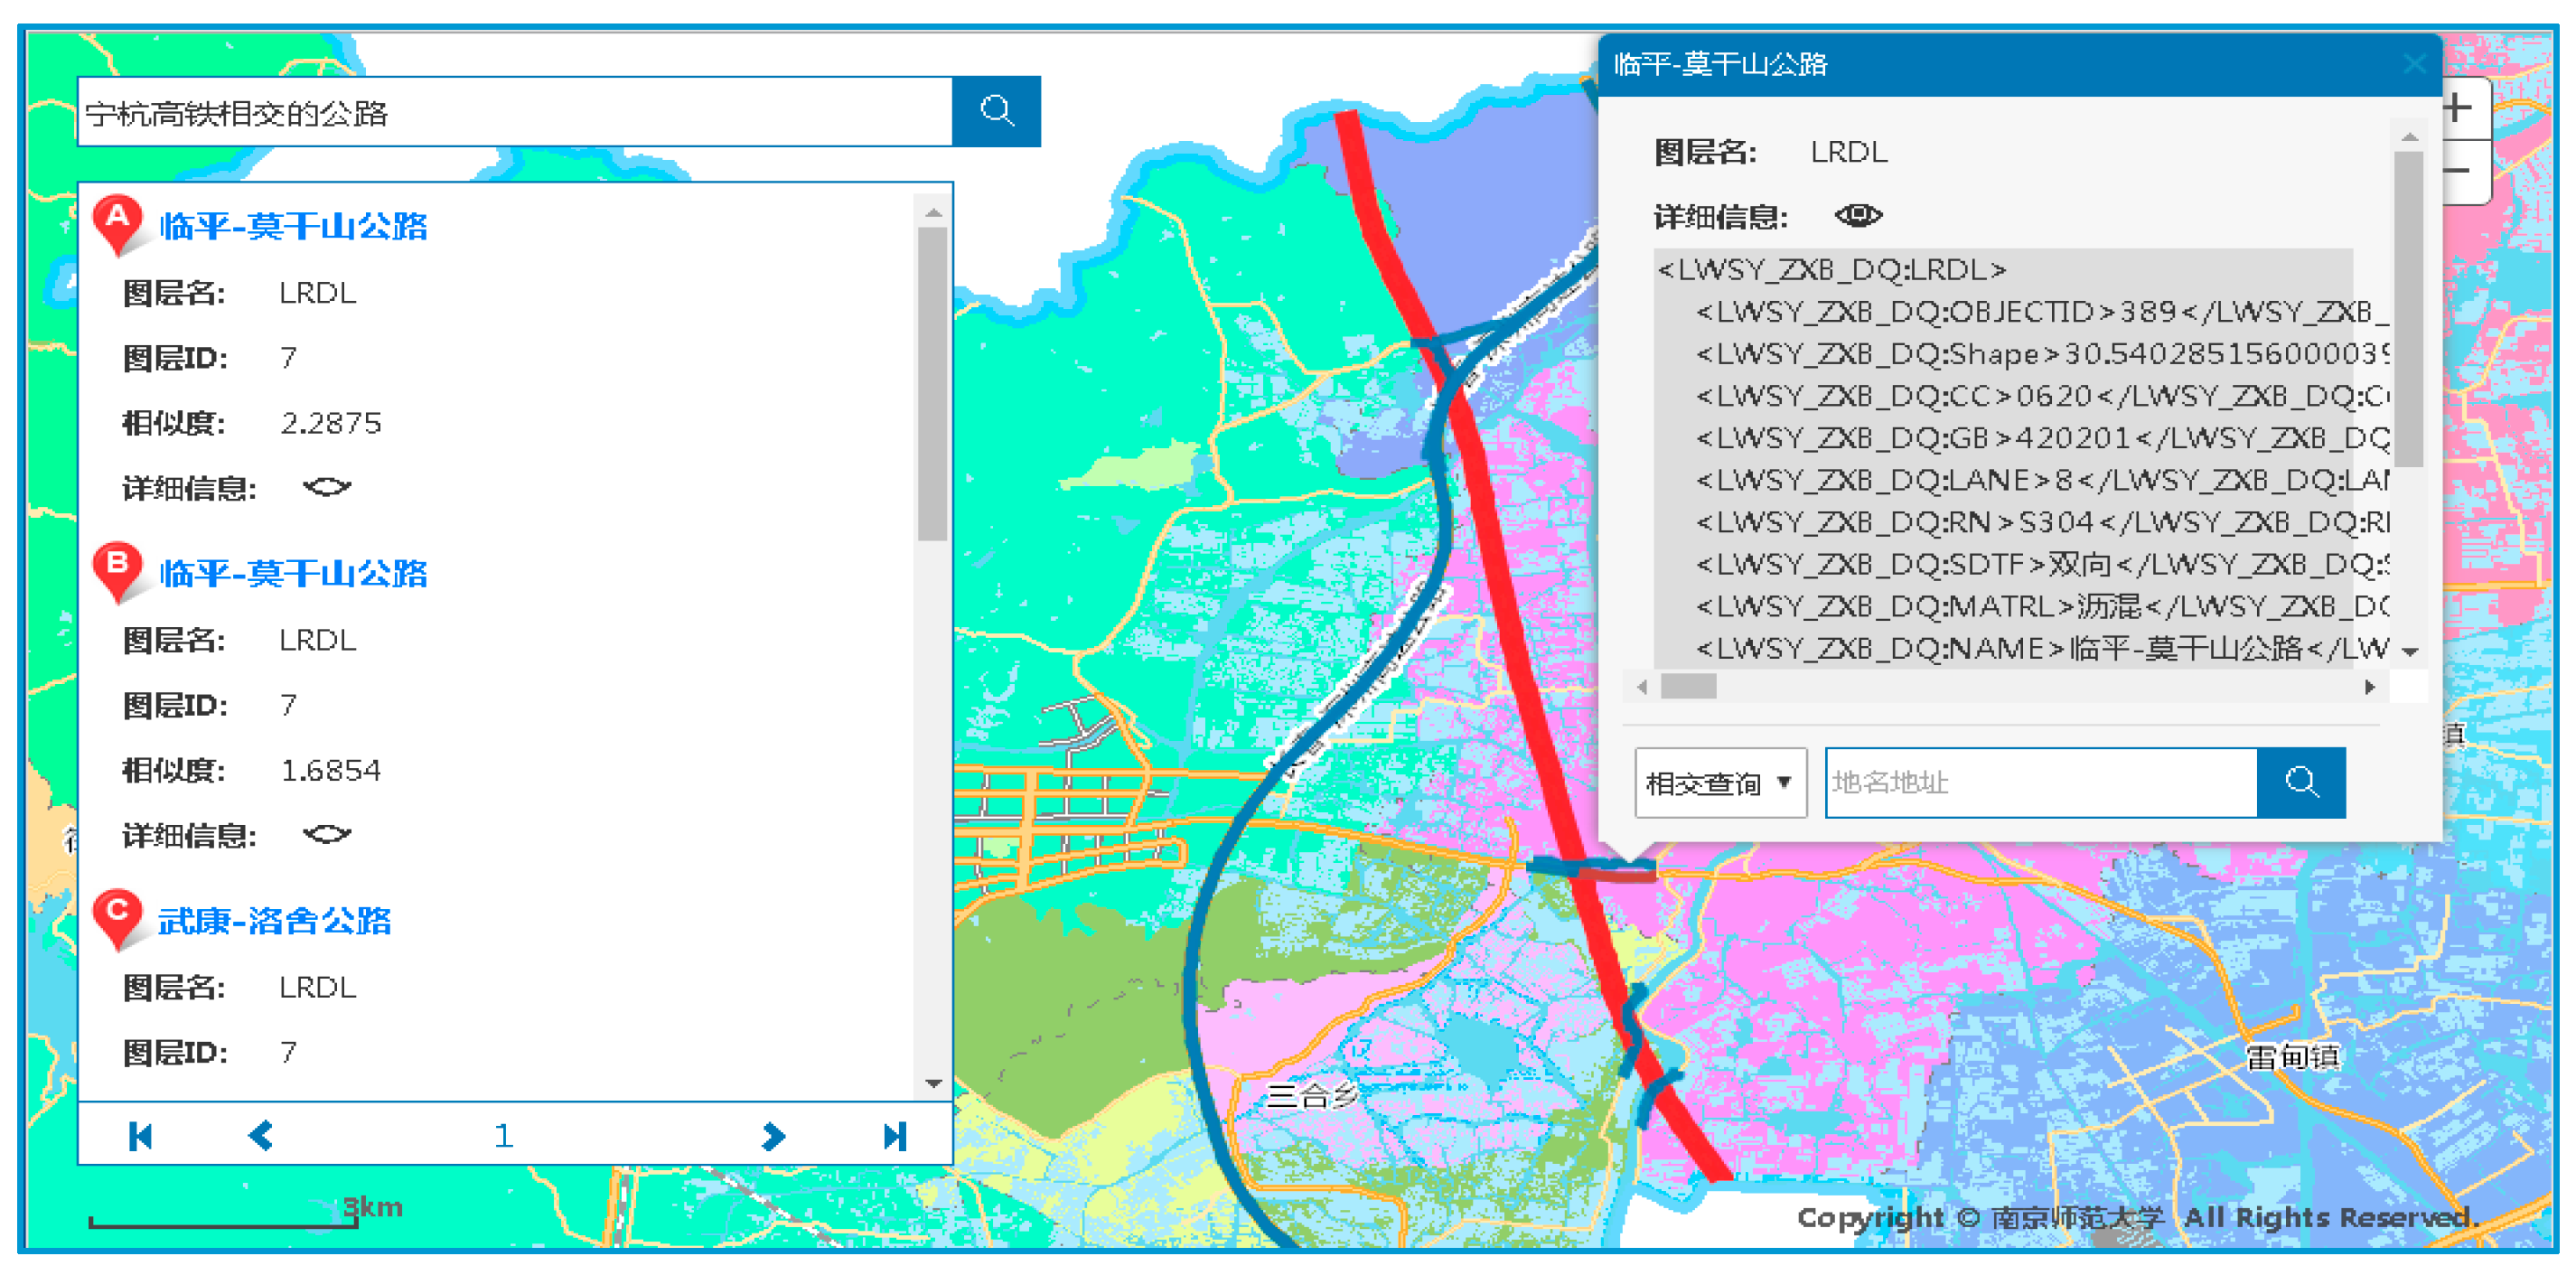This screenshot has height=1275, width=2576.
Task: Click the popup title 临平-莫干山公路
Action: 1720,64
